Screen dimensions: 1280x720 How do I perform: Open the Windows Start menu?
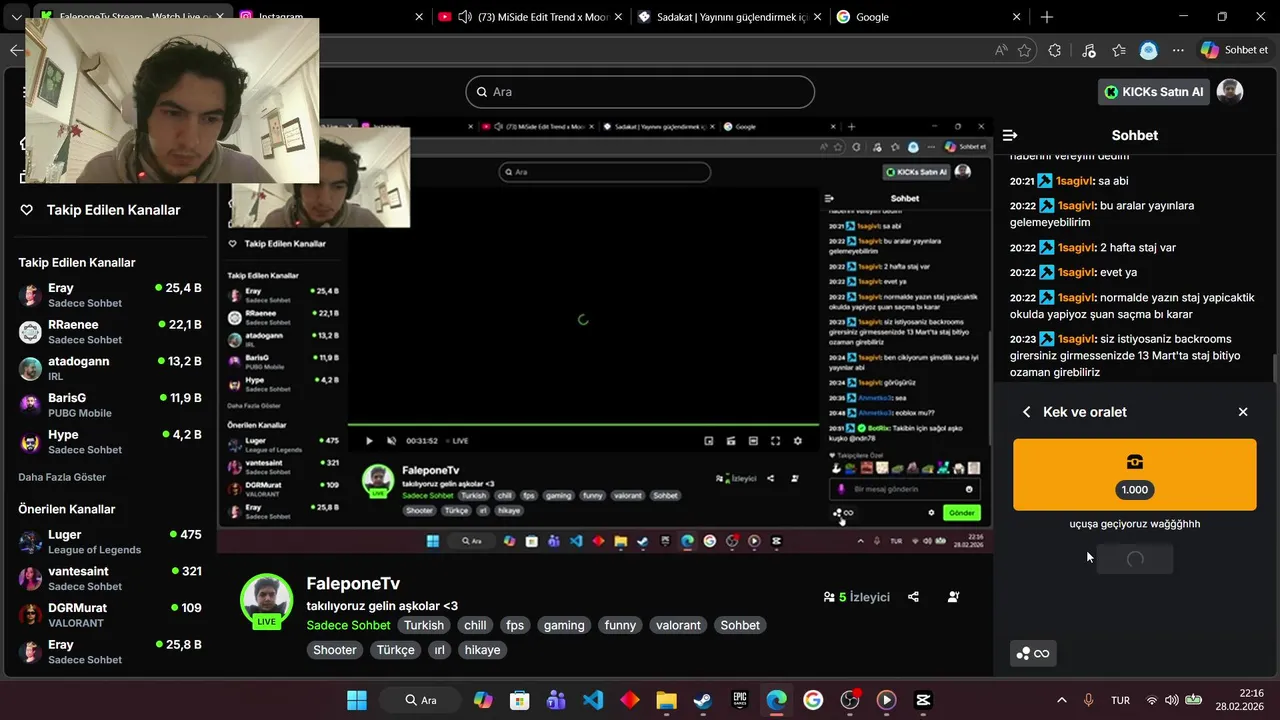(357, 700)
